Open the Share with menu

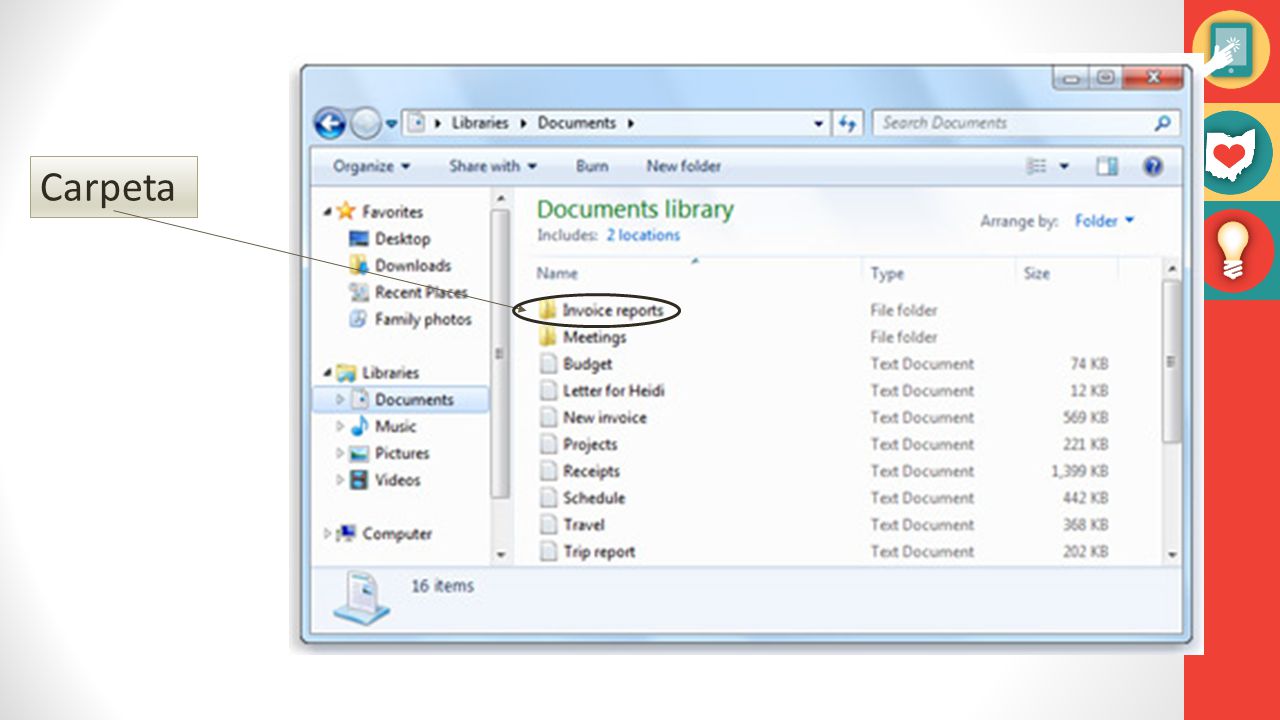click(493, 166)
